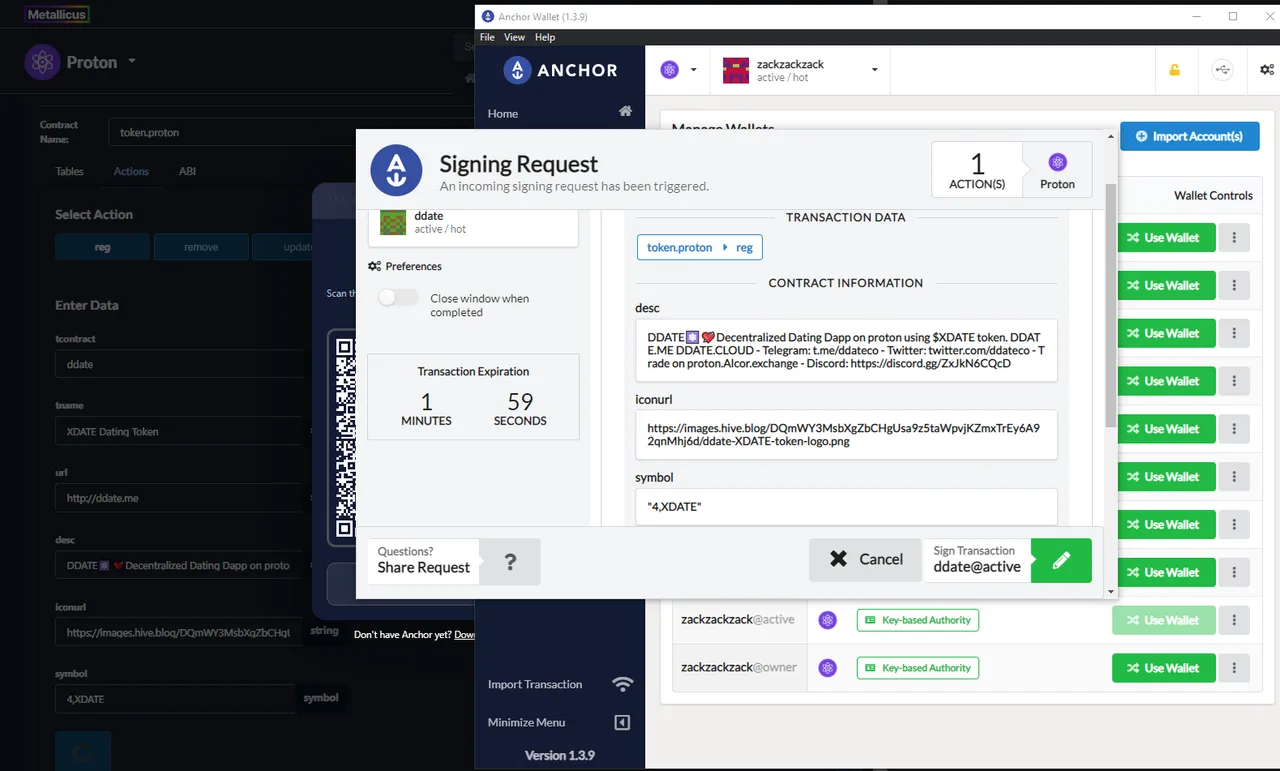Switch to the ABI tab in Metallicus

[187, 171]
